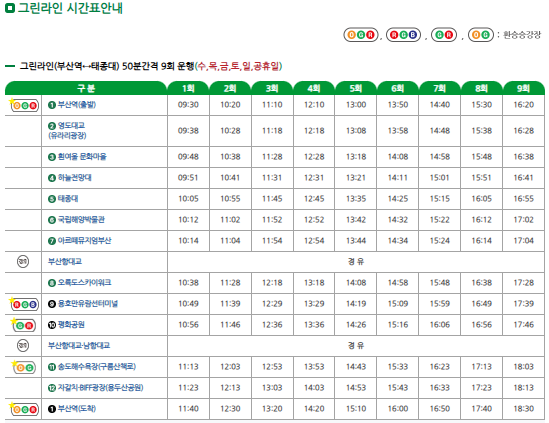Click 14:11 time in the 하늘전망대 row
The image size is (549, 423).
click(398, 178)
